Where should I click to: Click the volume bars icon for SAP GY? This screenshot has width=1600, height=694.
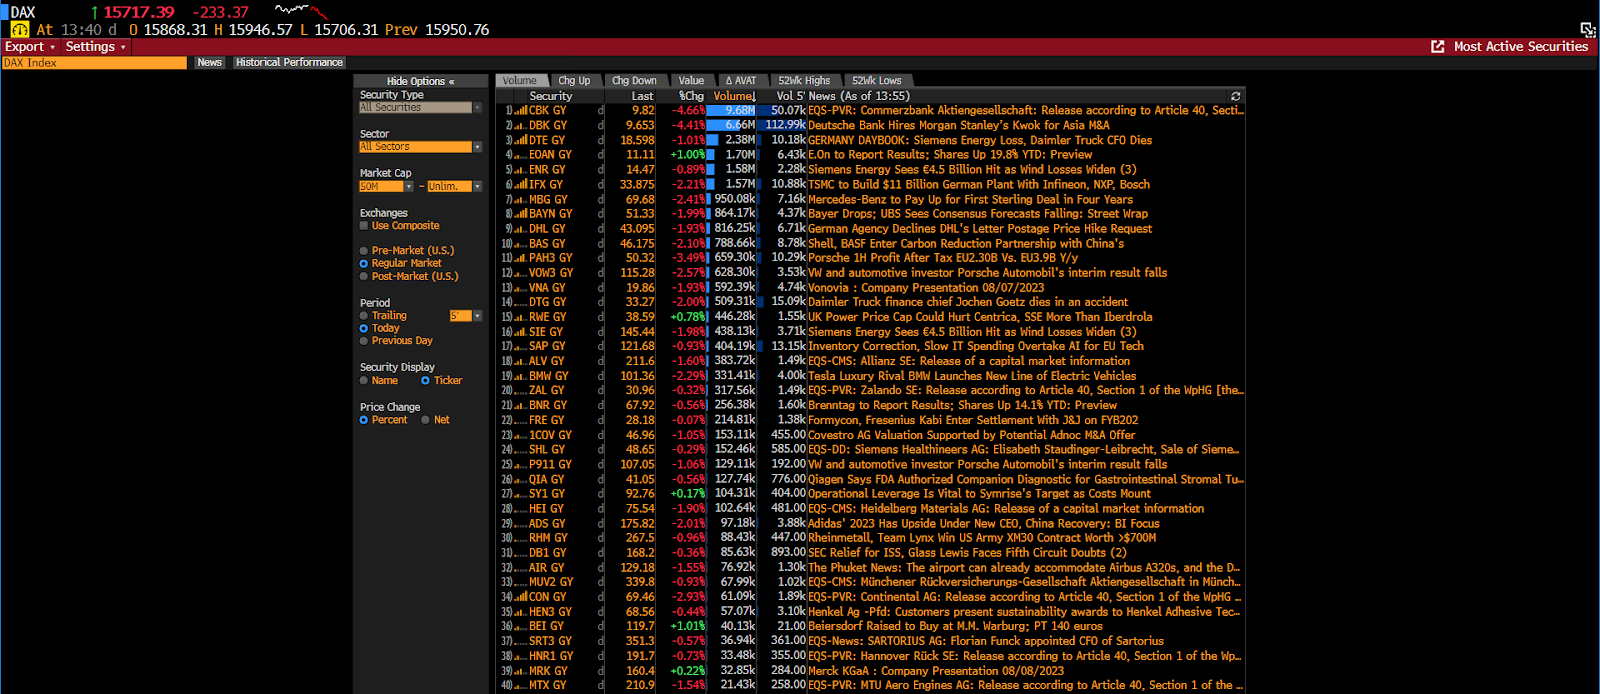[521, 346]
